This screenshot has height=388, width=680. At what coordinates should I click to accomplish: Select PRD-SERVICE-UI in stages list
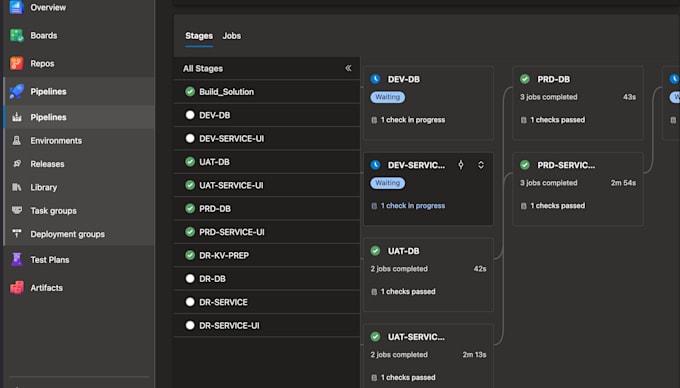pos(267,232)
